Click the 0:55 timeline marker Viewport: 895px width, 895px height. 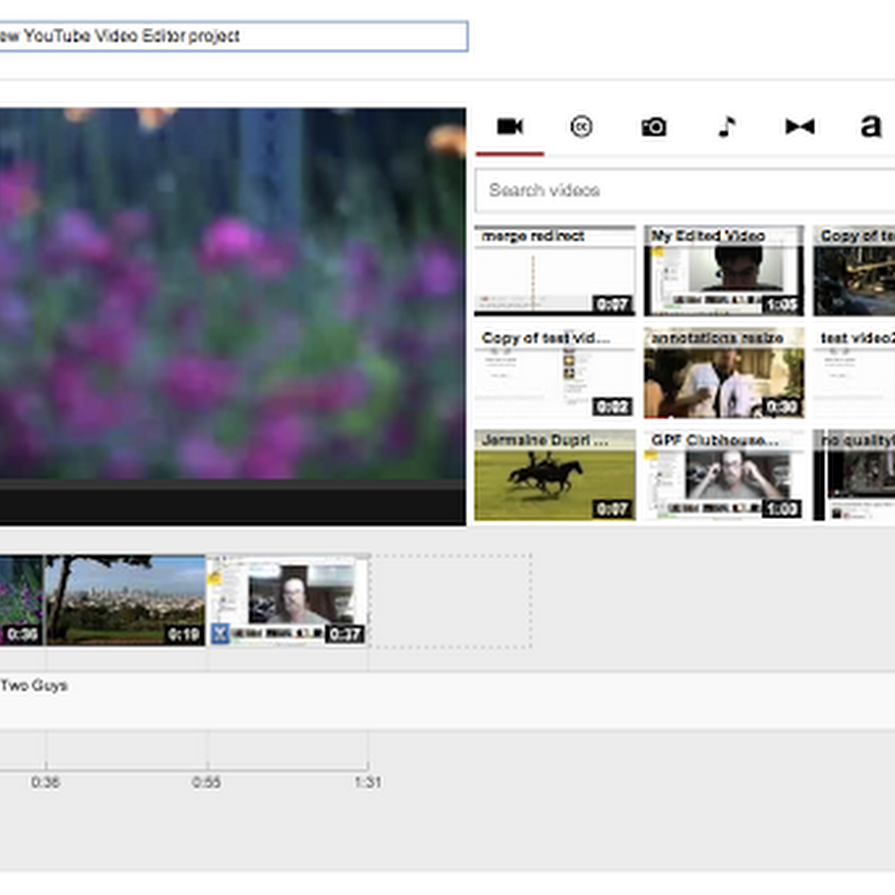click(207, 782)
